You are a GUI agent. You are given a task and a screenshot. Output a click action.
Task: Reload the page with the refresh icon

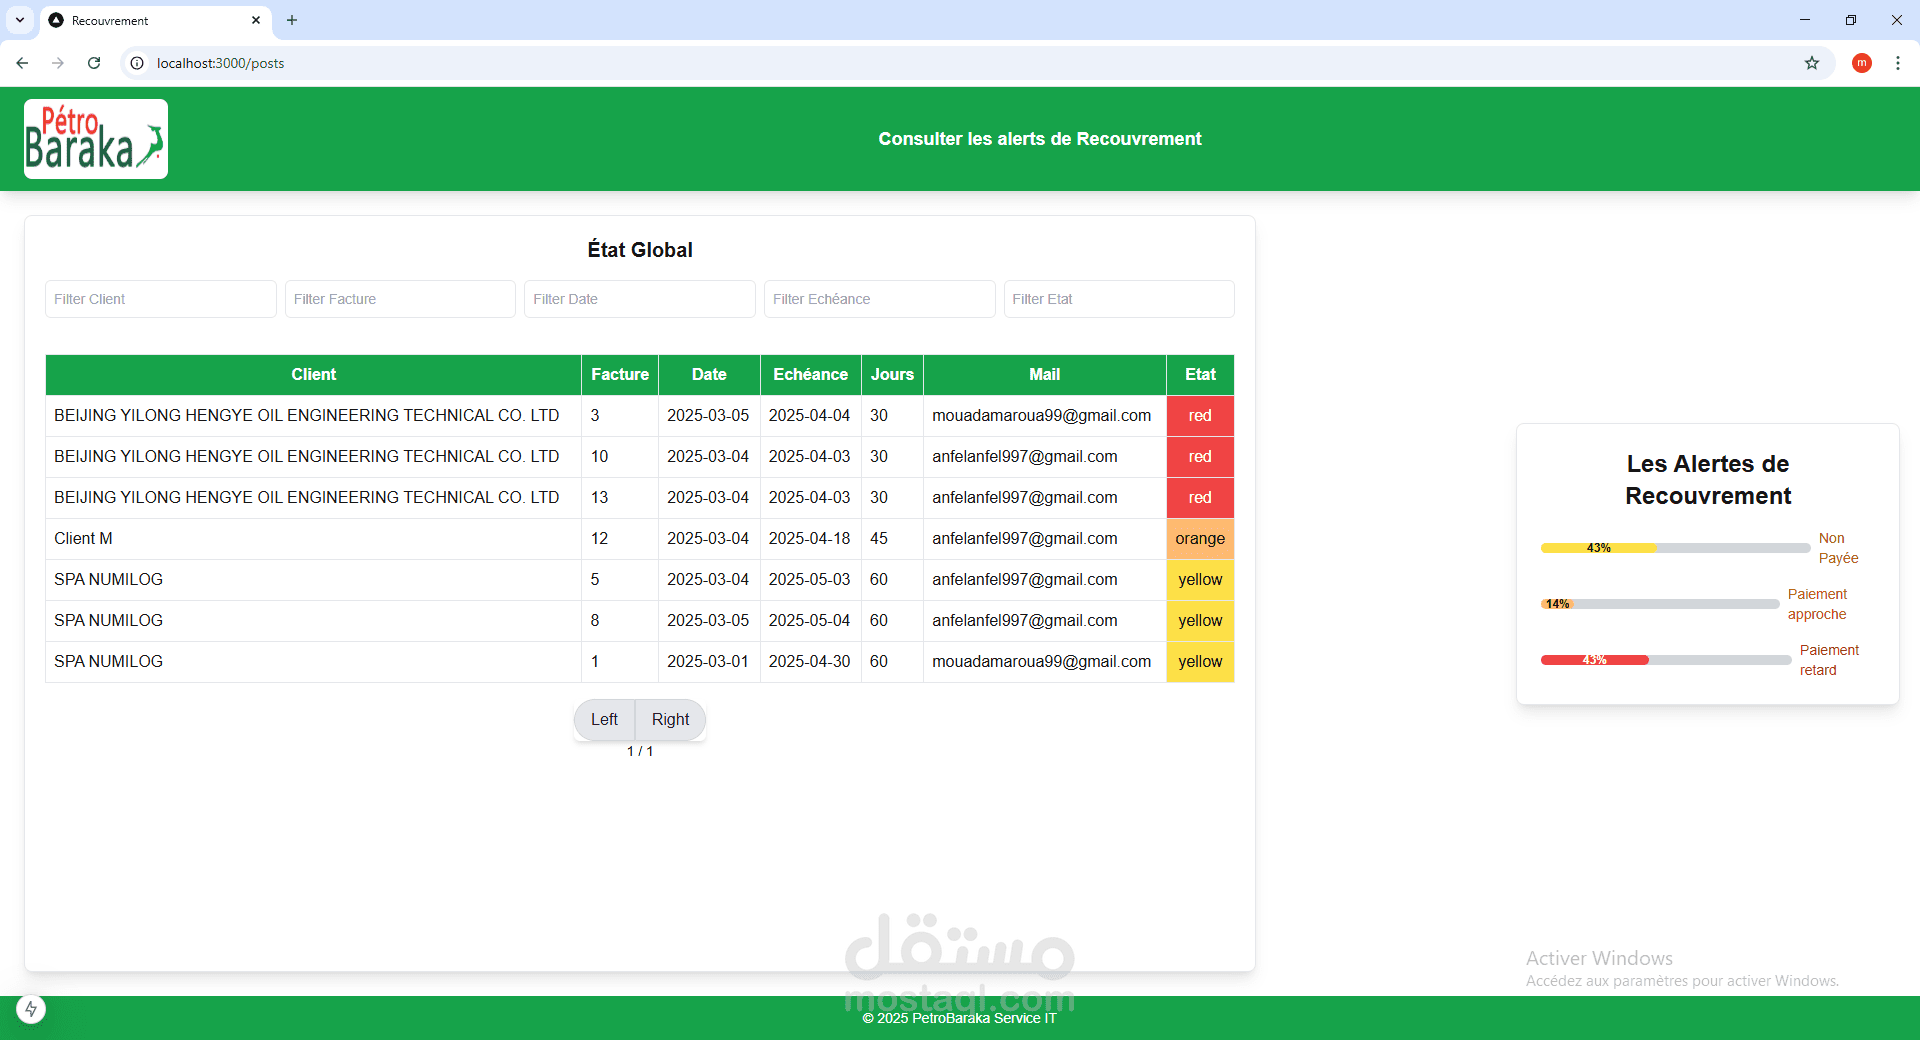[x=94, y=63]
